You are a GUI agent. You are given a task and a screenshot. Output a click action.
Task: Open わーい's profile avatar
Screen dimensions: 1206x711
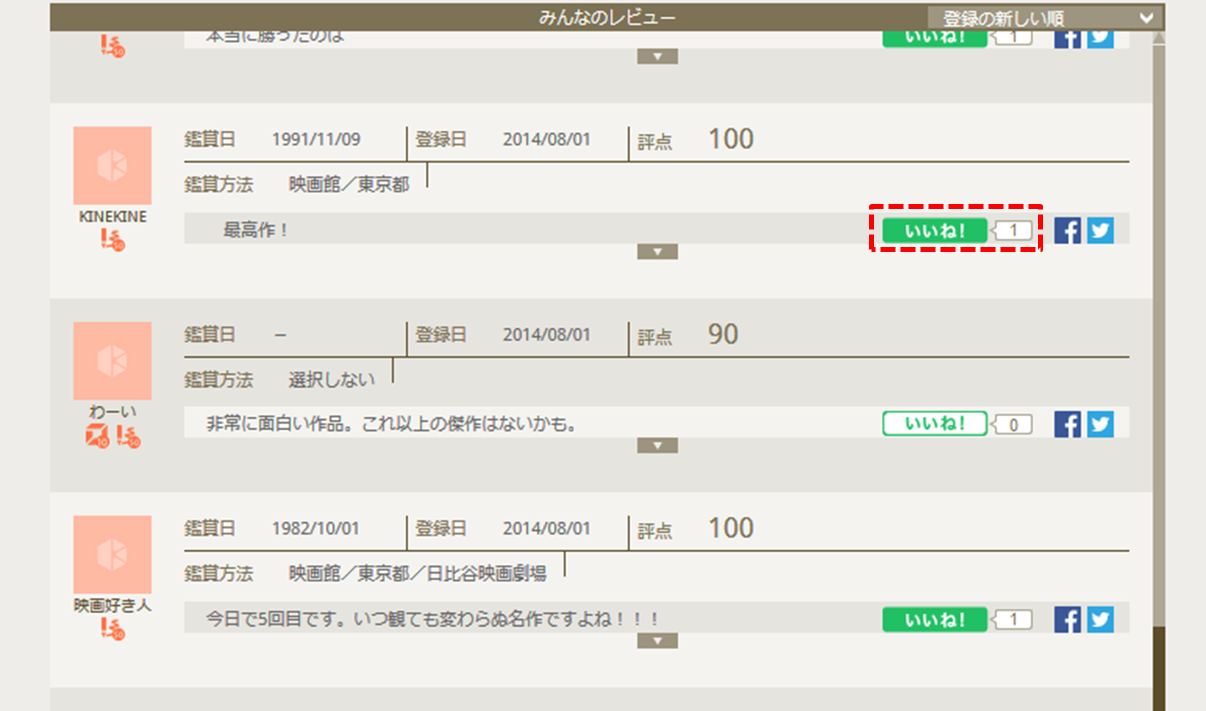coord(113,360)
